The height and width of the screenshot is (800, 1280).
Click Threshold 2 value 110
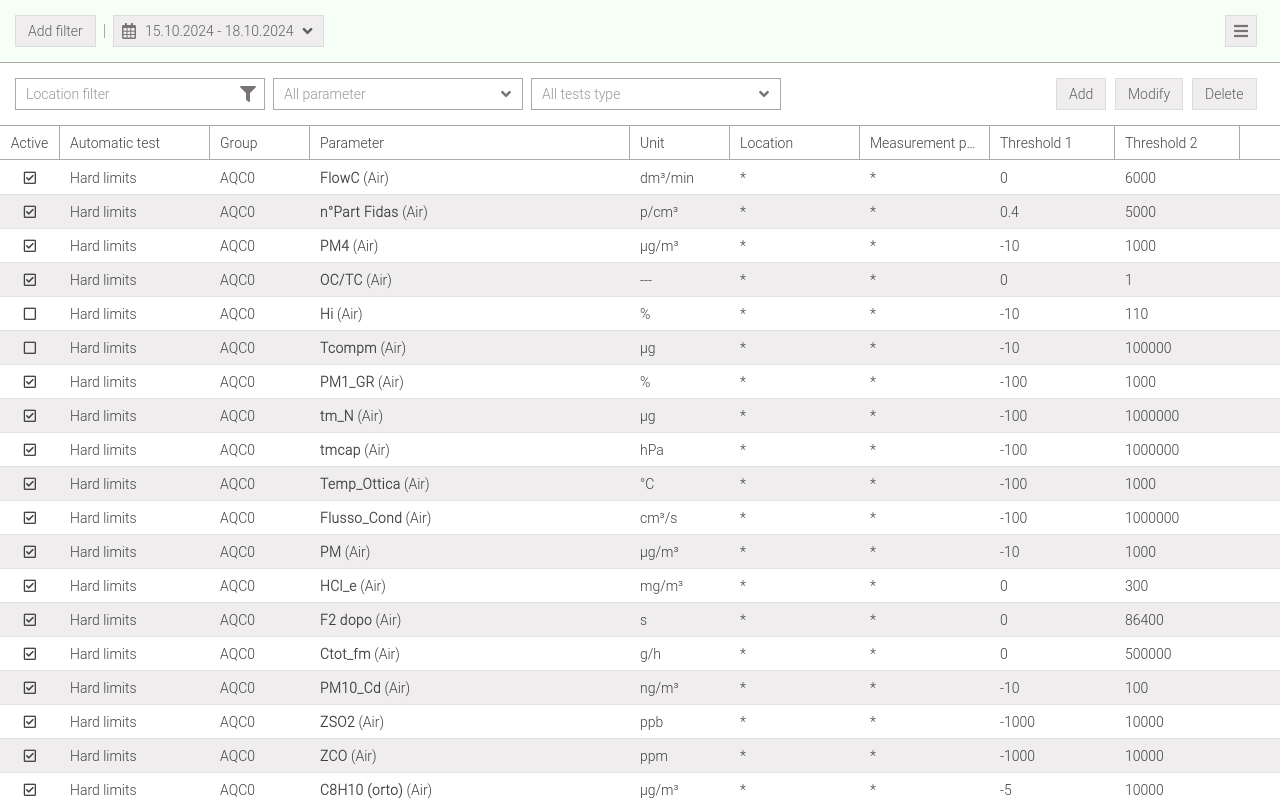(x=1136, y=314)
